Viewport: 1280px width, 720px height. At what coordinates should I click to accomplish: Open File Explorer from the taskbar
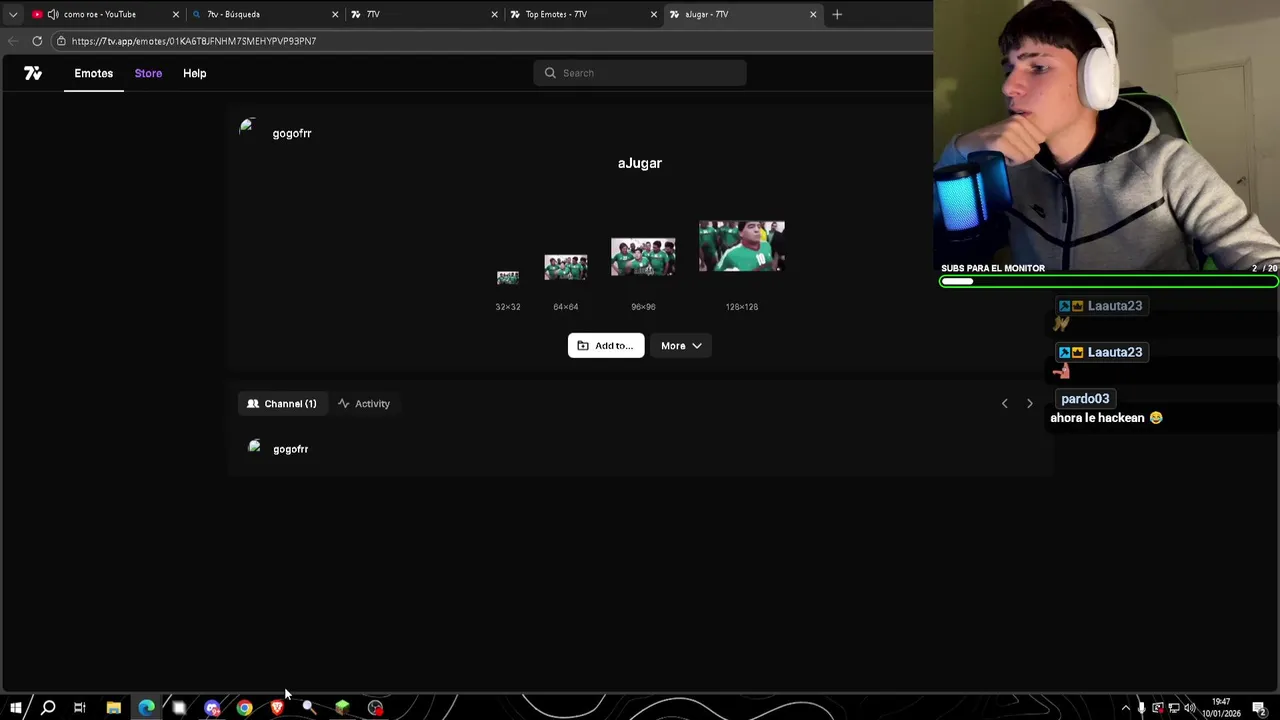tap(114, 708)
